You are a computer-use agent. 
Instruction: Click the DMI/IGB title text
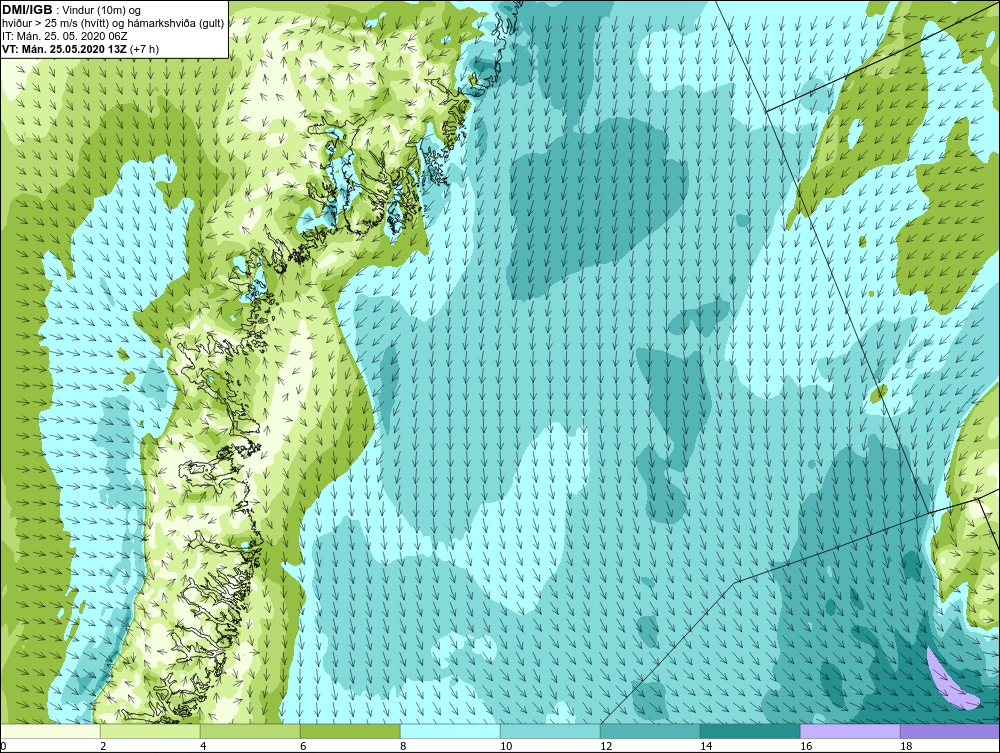[27, 10]
